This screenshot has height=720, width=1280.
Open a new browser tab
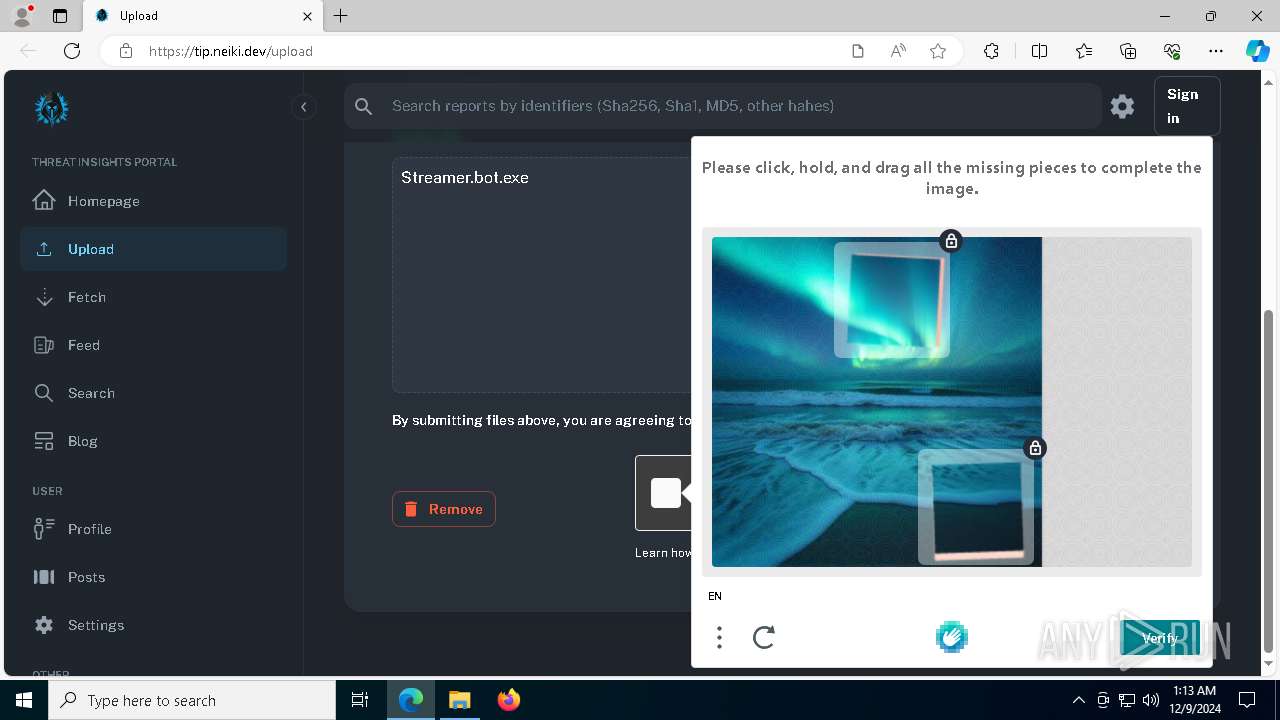(341, 16)
